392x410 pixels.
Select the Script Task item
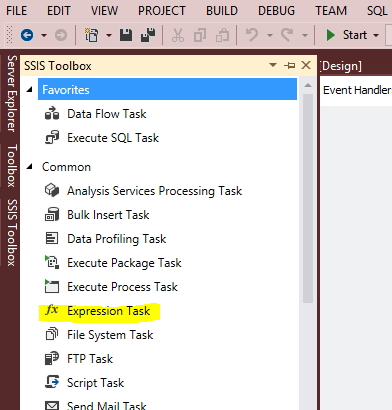[x=85, y=383]
